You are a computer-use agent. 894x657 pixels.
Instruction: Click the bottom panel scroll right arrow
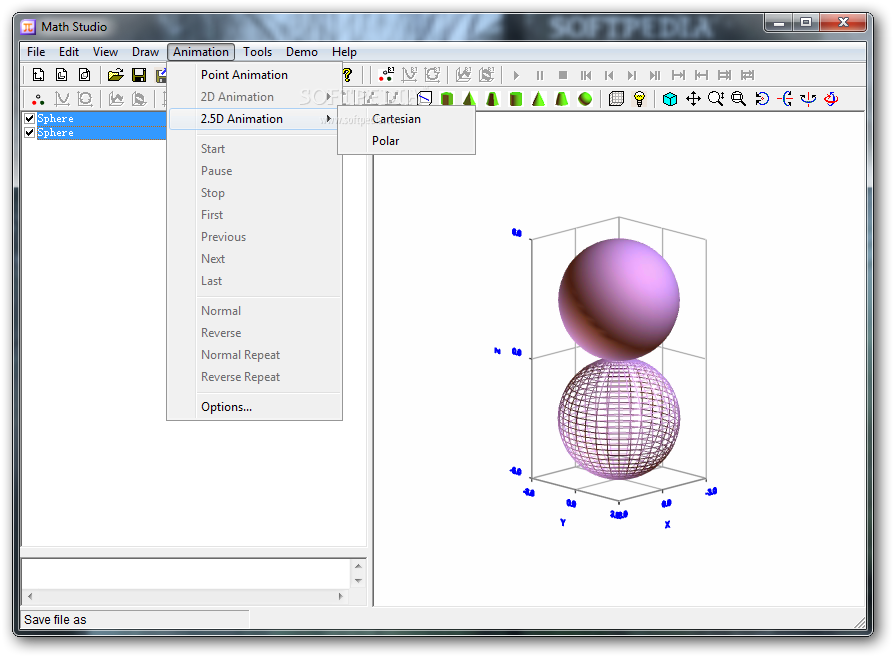pos(340,596)
